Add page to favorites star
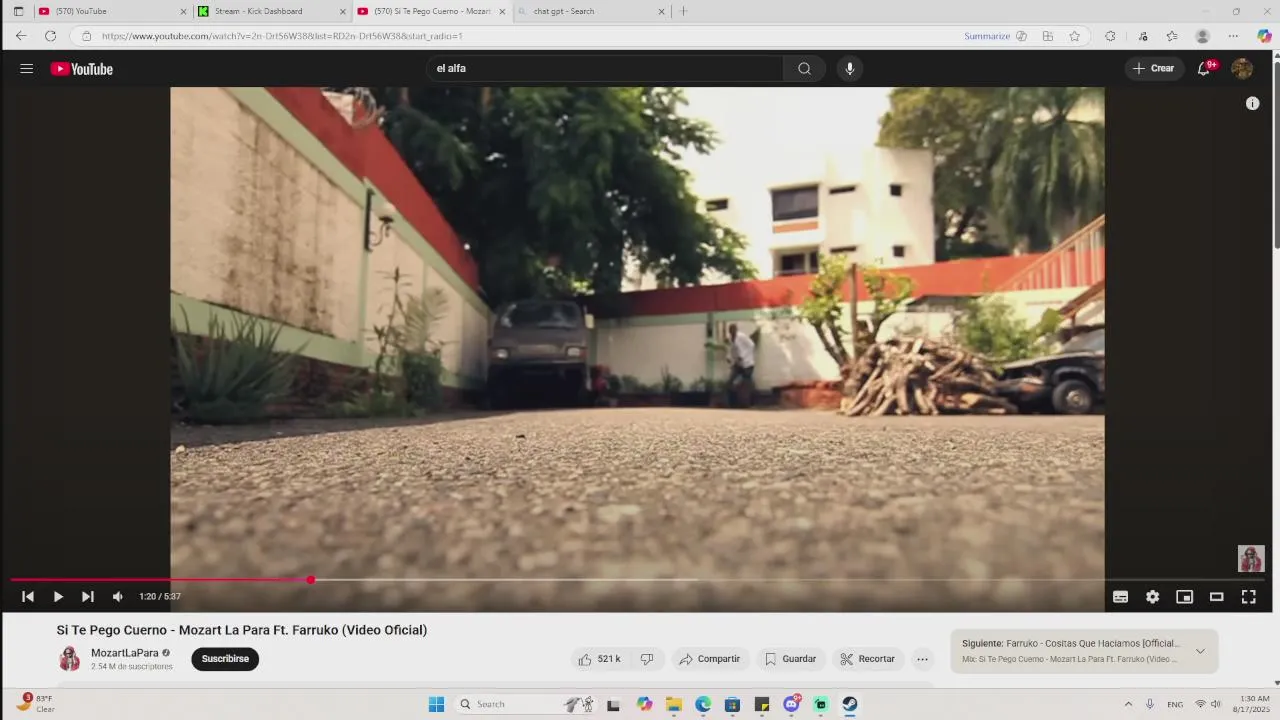This screenshot has height=720, width=1280. click(x=1075, y=36)
